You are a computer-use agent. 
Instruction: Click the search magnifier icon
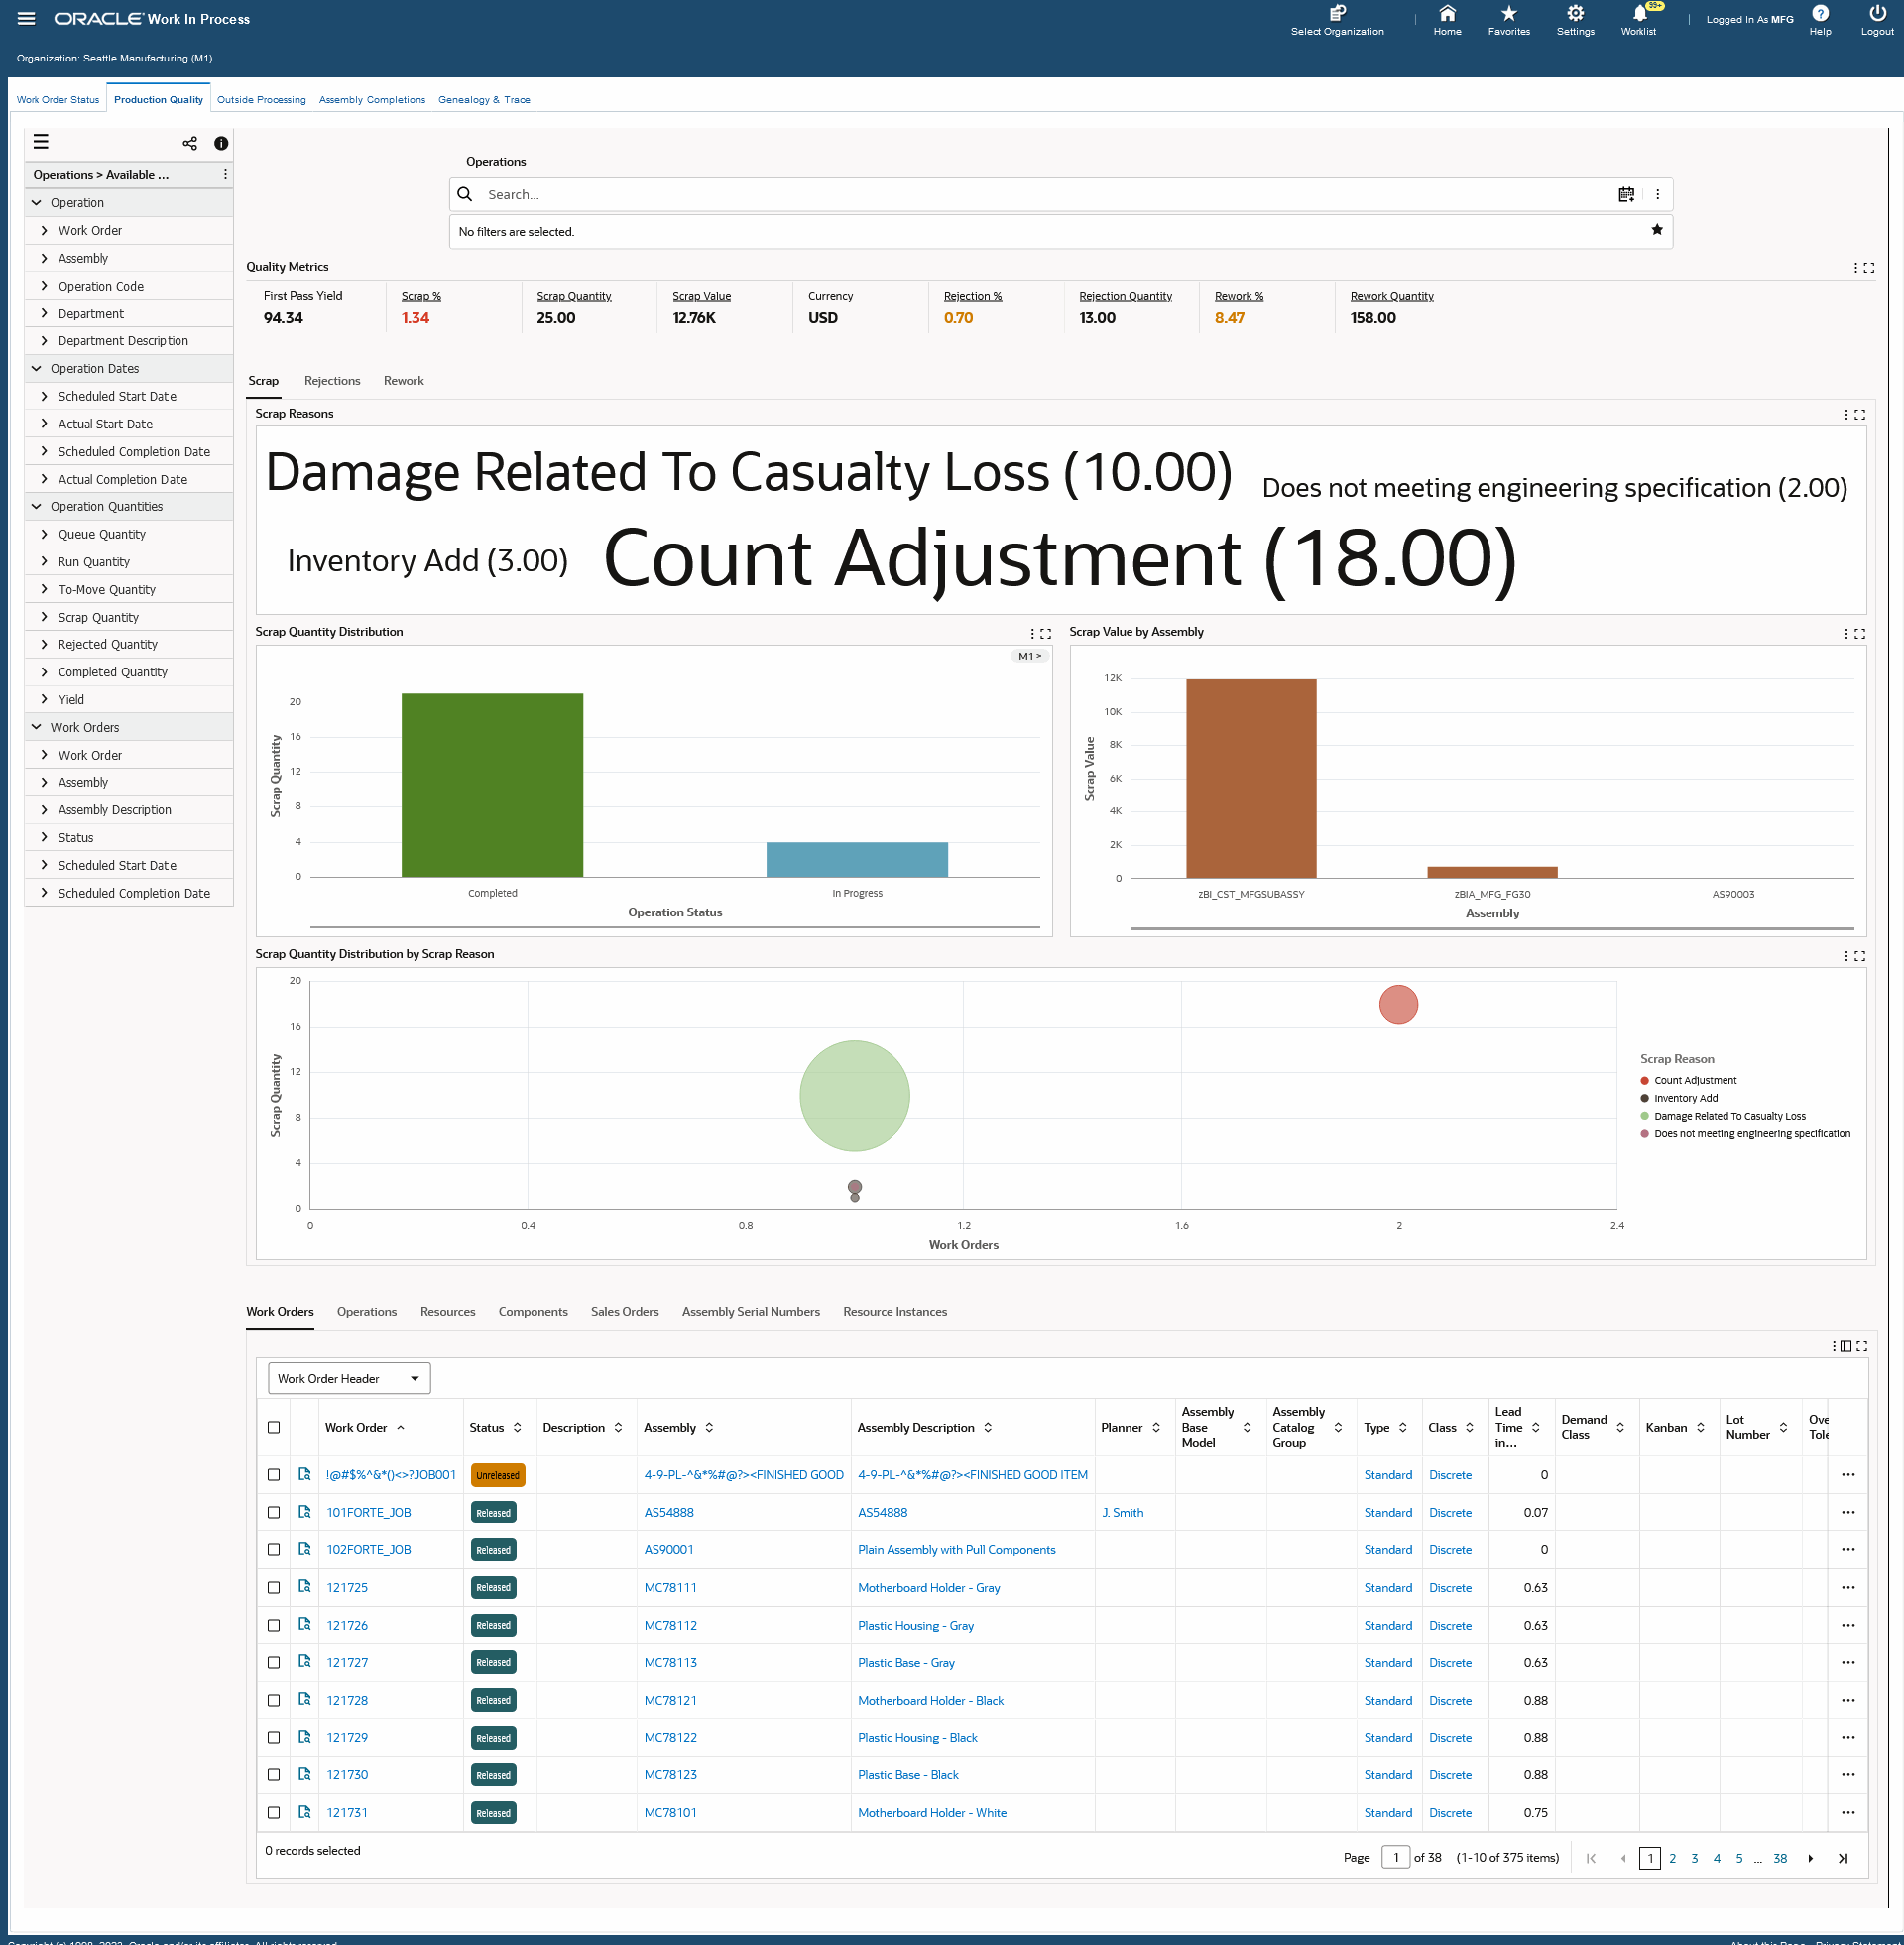click(465, 194)
